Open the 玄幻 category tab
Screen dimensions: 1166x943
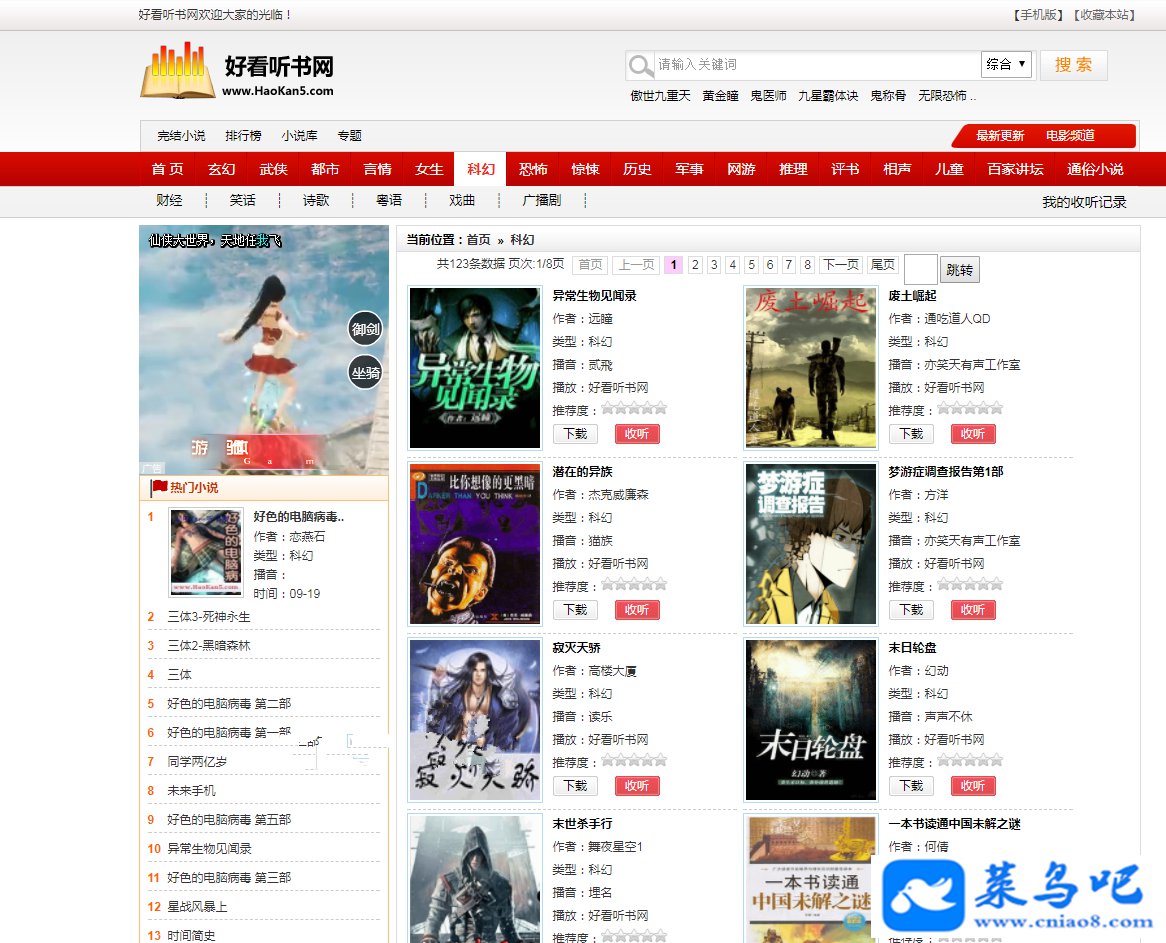221,170
